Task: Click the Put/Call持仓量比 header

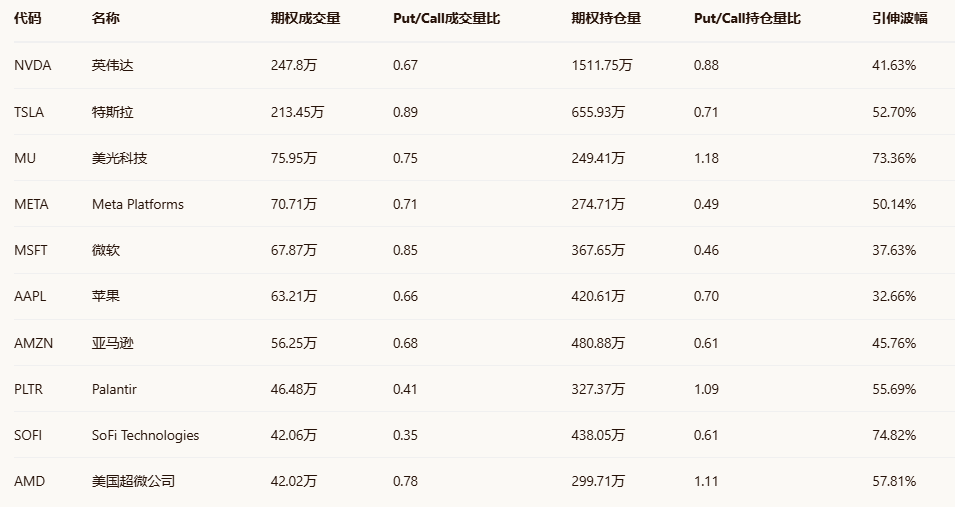Action: click(747, 18)
